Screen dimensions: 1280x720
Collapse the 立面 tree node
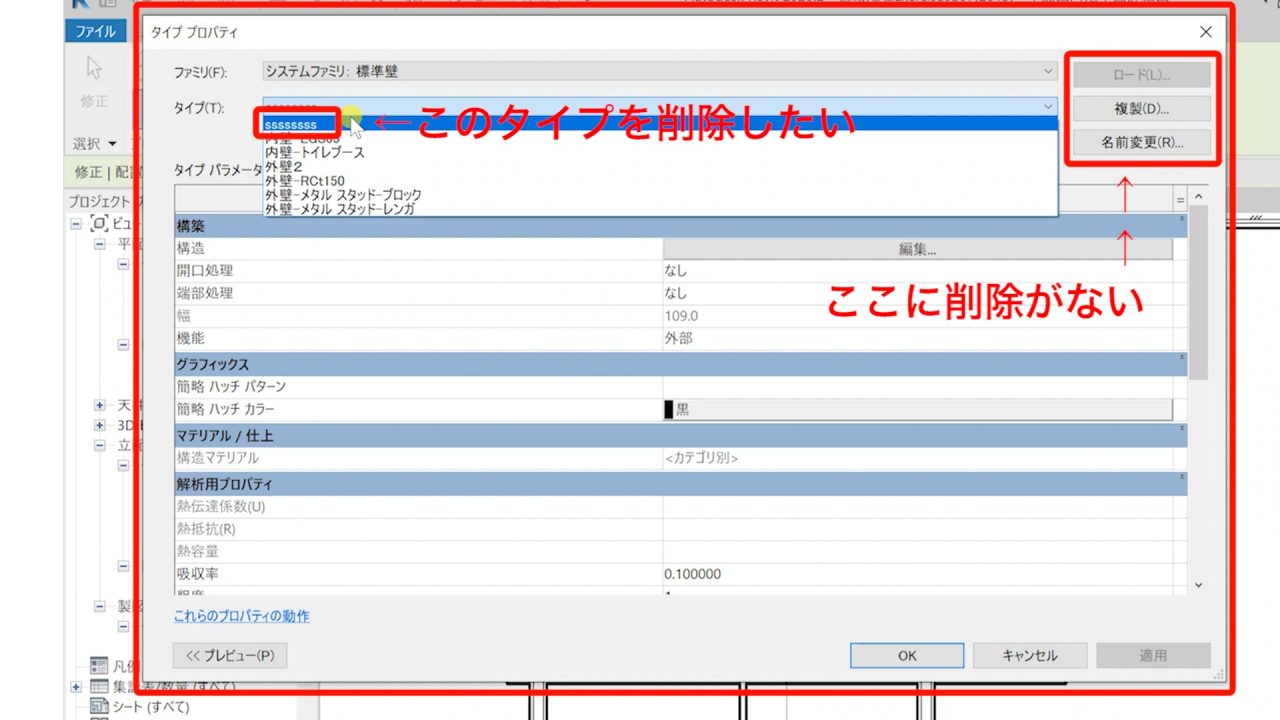(99, 444)
